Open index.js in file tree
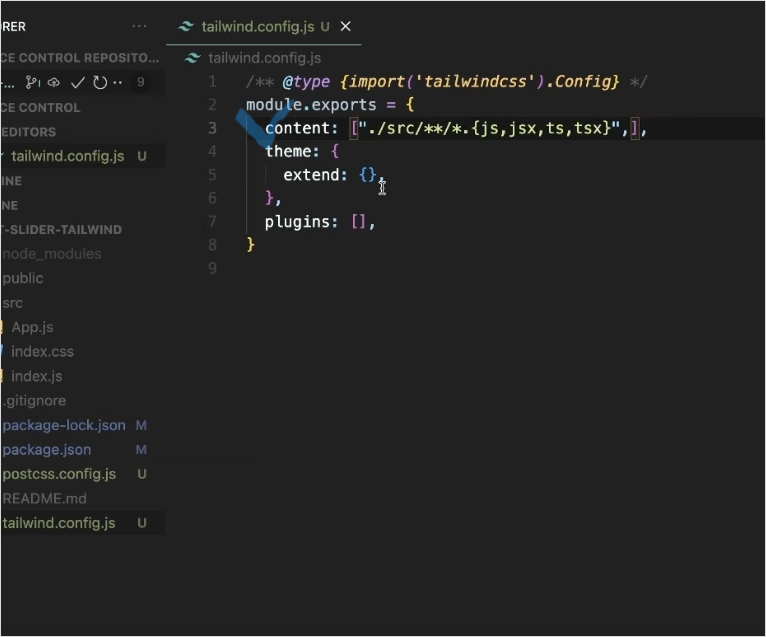This screenshot has width=766, height=637. point(37,376)
